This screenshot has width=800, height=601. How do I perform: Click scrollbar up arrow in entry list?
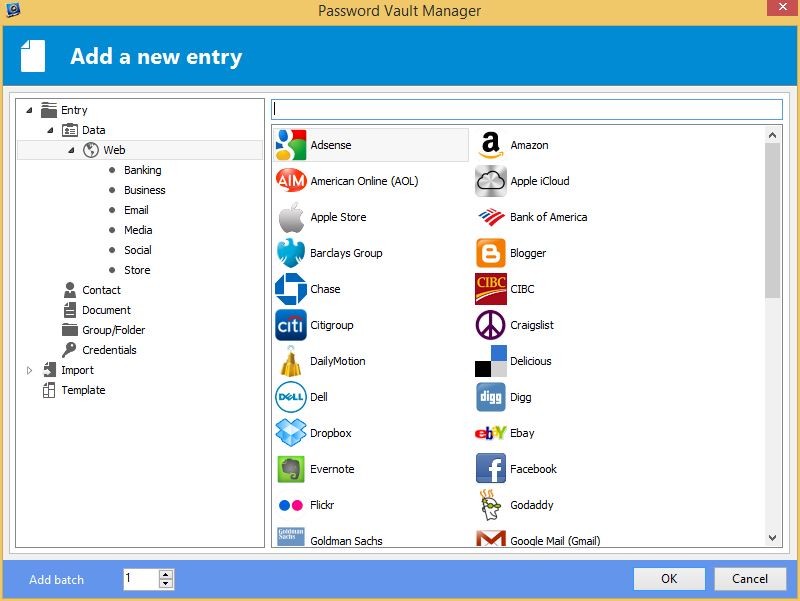tap(772, 135)
